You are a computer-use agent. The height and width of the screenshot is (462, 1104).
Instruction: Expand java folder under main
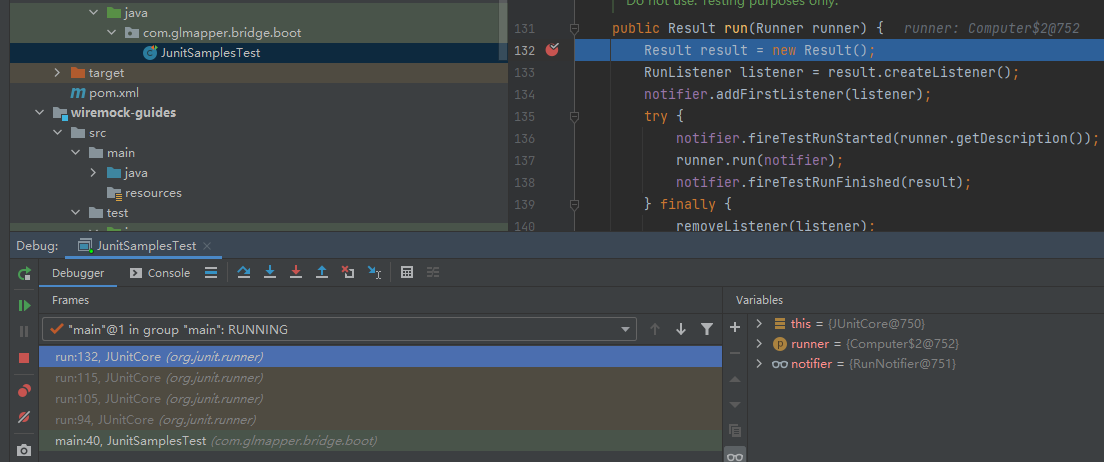click(x=94, y=173)
